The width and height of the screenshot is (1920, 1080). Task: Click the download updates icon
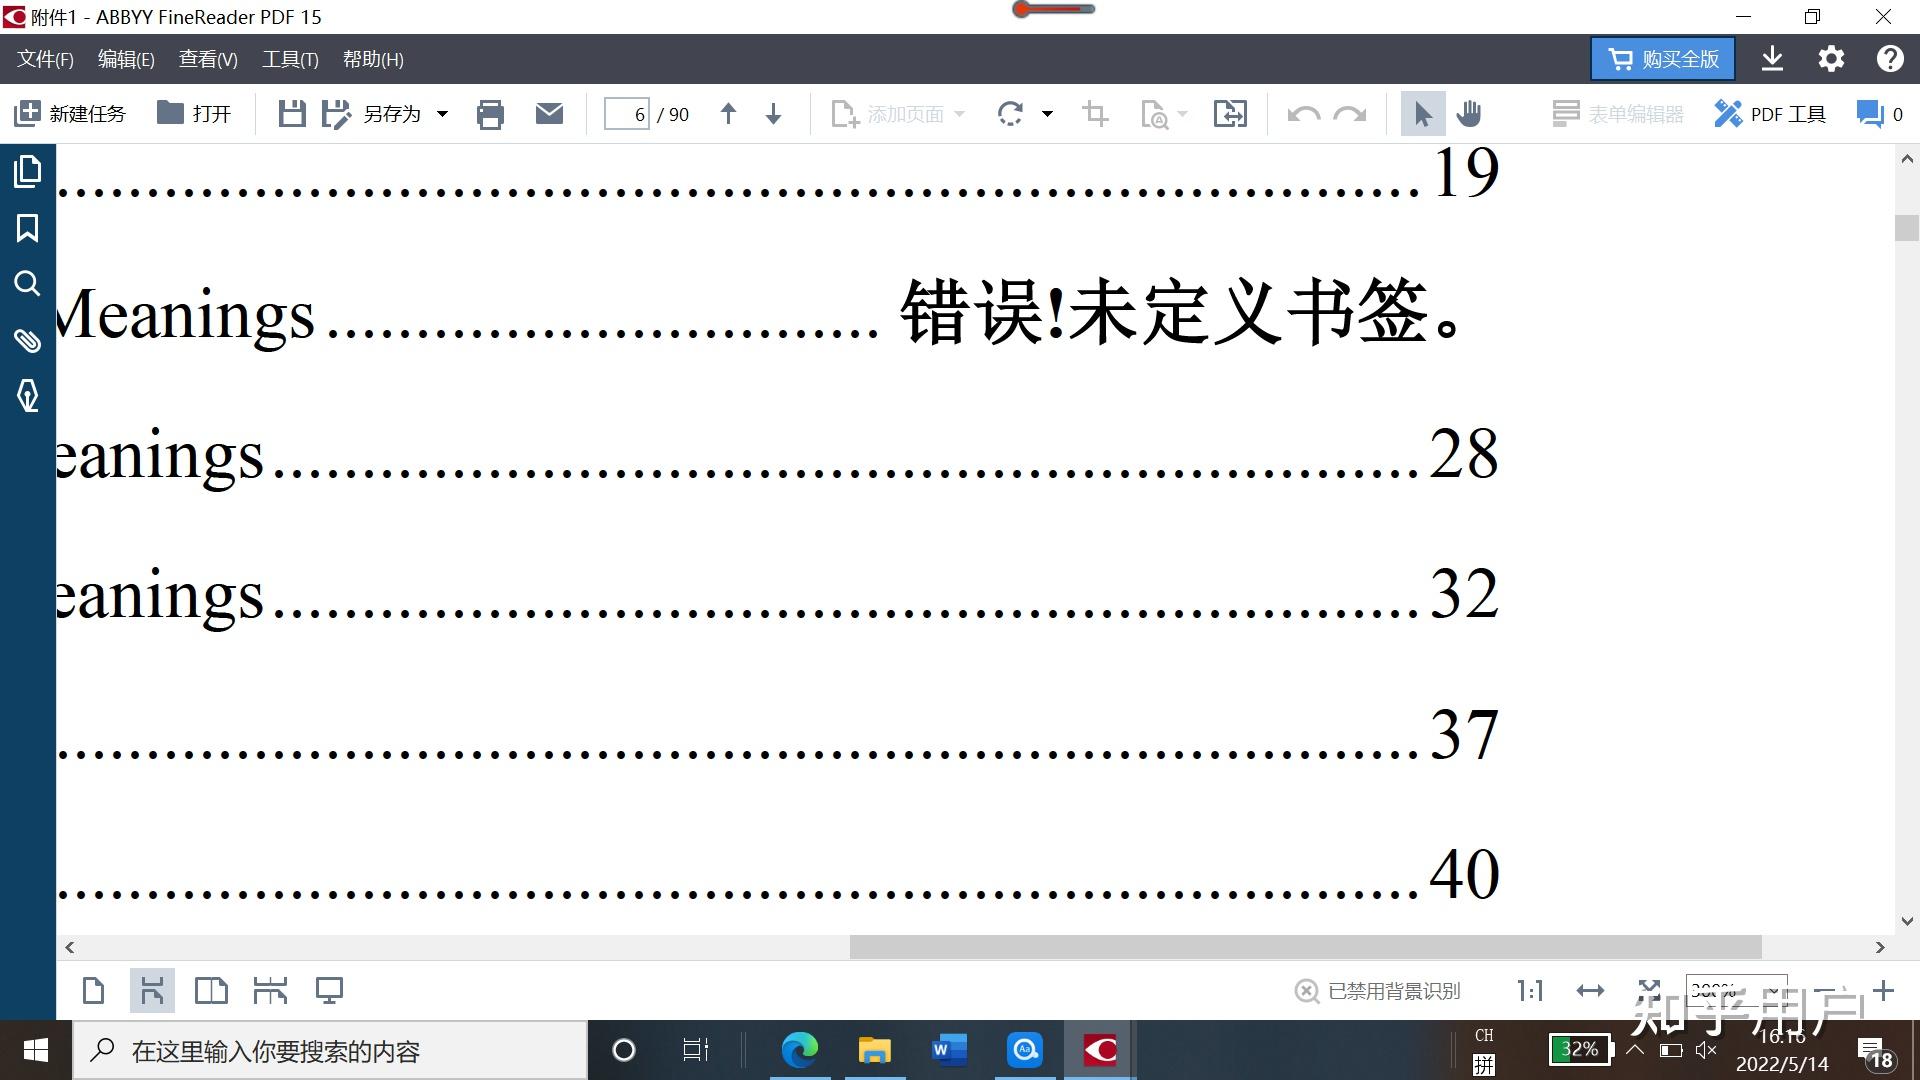point(1772,59)
